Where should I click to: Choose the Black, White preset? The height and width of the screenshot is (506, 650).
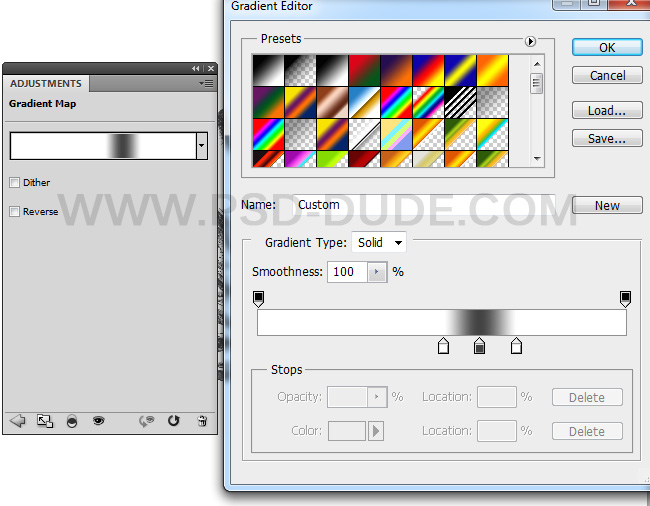point(332,70)
